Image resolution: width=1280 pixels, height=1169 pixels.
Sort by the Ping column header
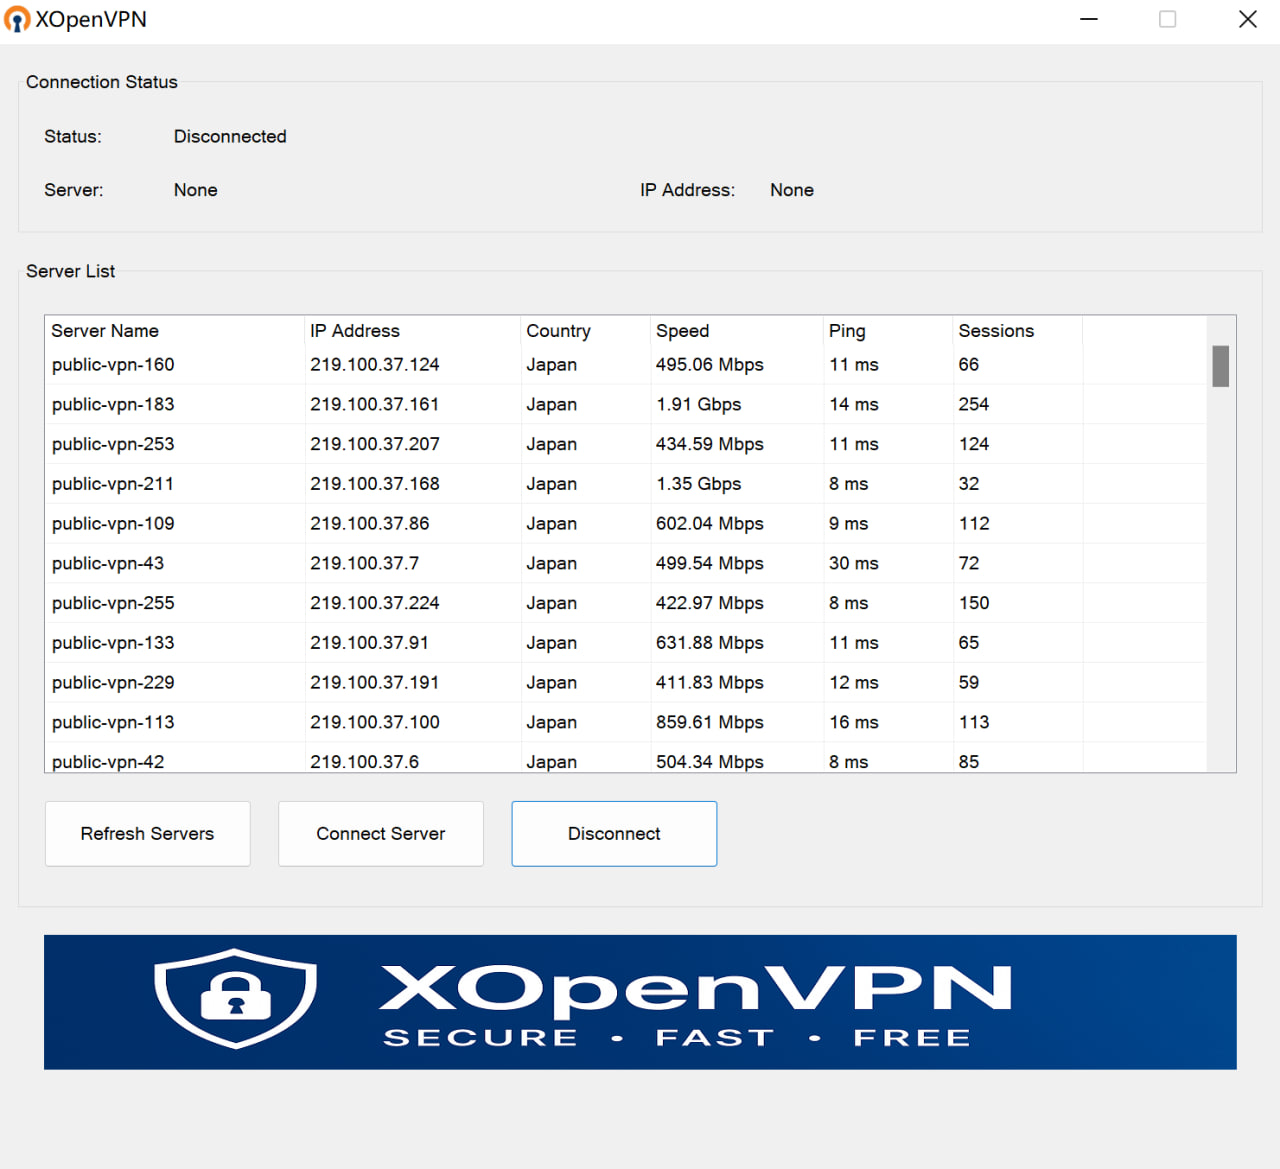click(x=846, y=330)
